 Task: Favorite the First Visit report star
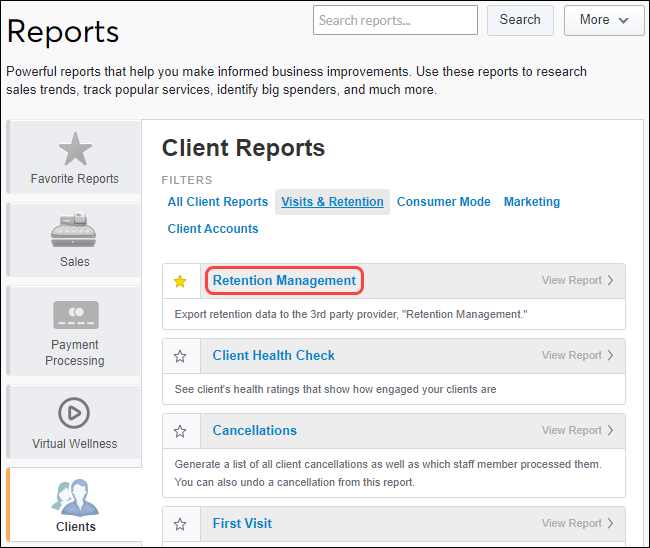[180, 524]
